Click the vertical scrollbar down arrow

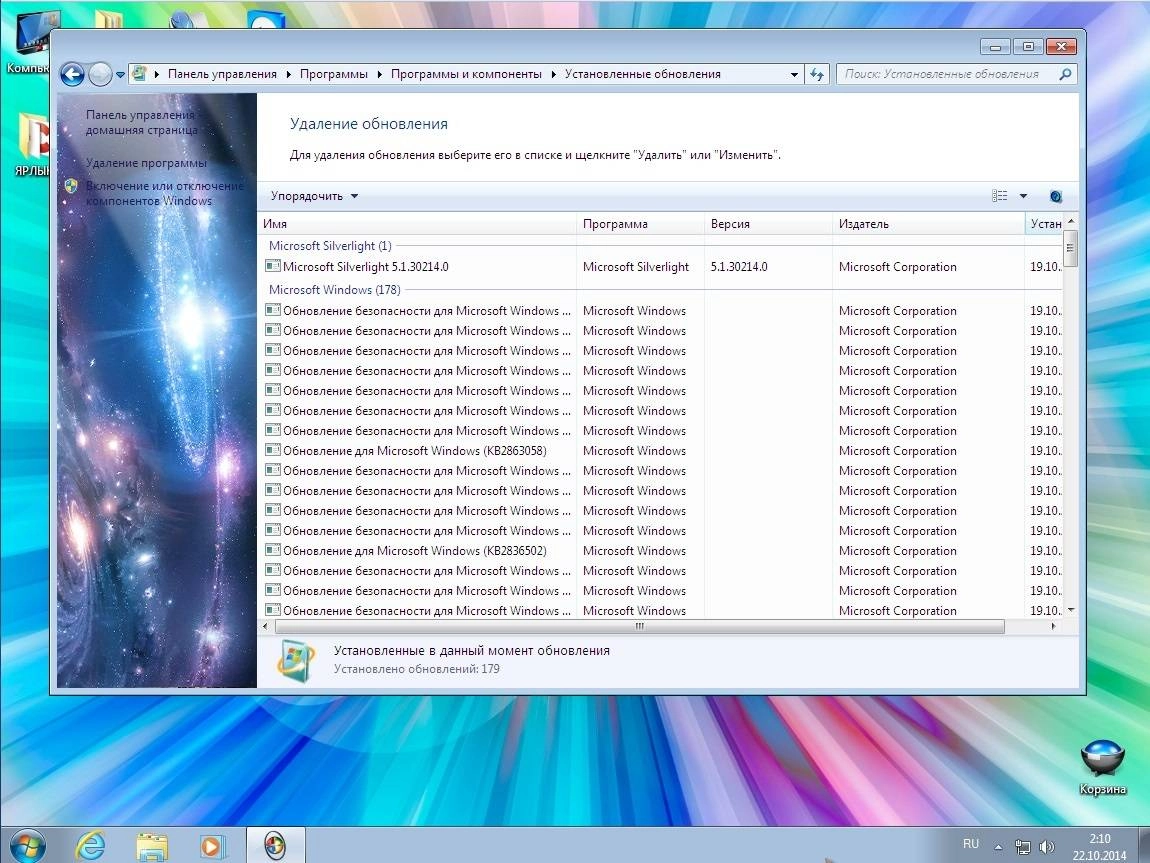(1071, 610)
